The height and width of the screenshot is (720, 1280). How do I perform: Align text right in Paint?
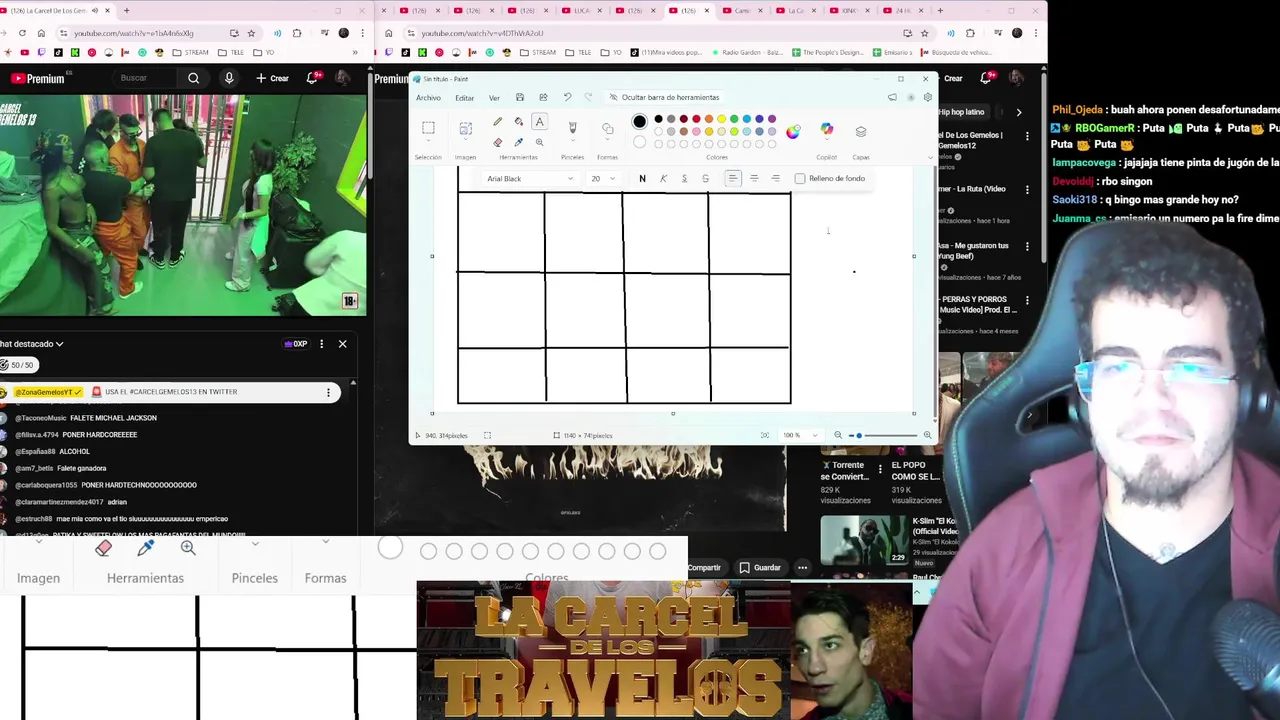point(775,178)
